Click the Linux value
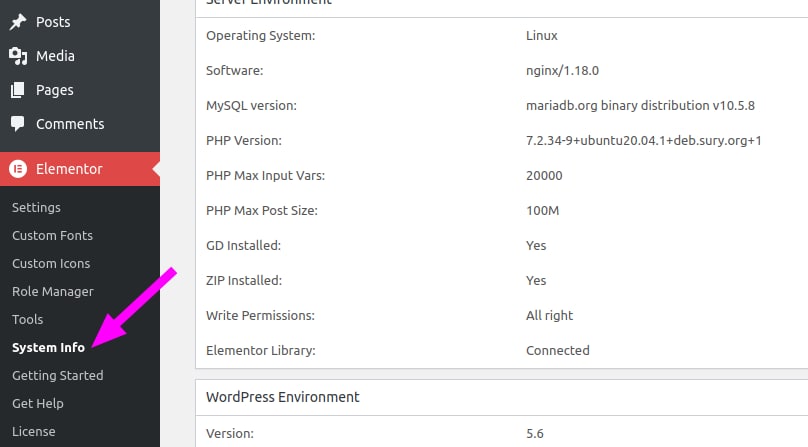The height and width of the screenshot is (447, 808). click(542, 36)
